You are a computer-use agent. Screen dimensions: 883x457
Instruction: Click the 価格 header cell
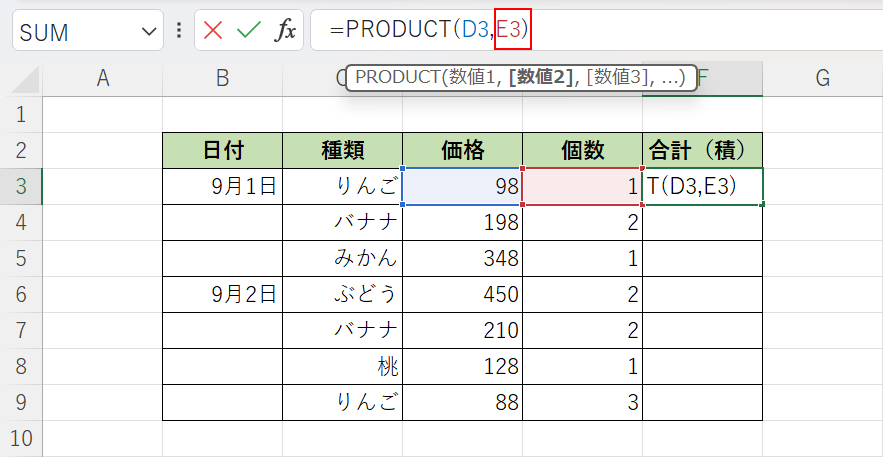point(462,150)
